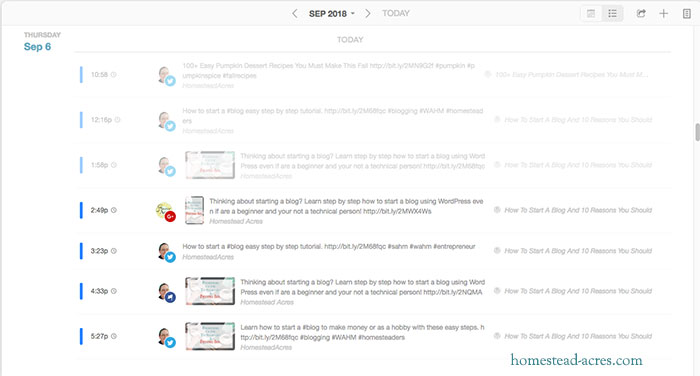700x376 pixels.
Task: Go to the next month with the right chevron
Action: coord(367,13)
